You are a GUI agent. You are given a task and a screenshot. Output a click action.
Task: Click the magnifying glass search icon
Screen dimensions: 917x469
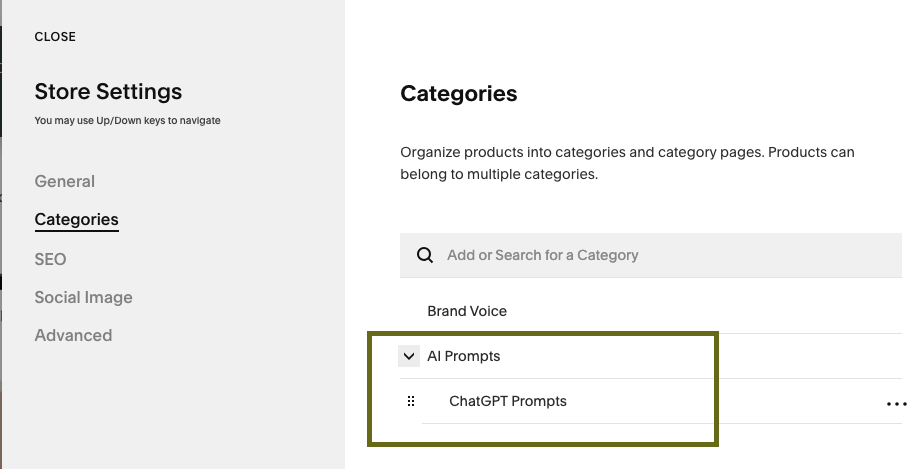pos(425,255)
